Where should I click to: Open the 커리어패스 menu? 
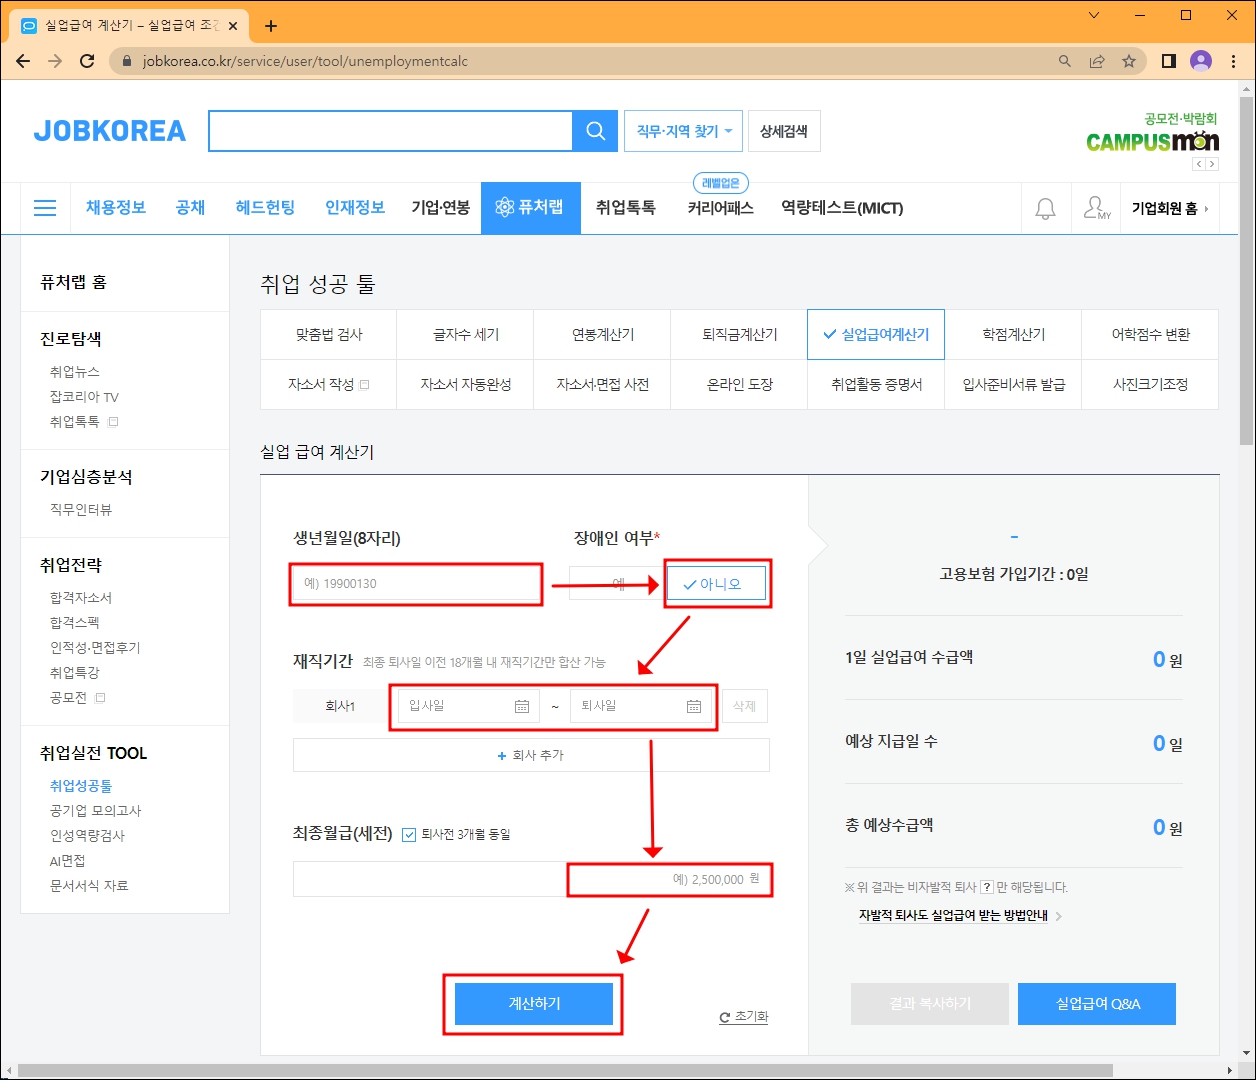coord(720,208)
